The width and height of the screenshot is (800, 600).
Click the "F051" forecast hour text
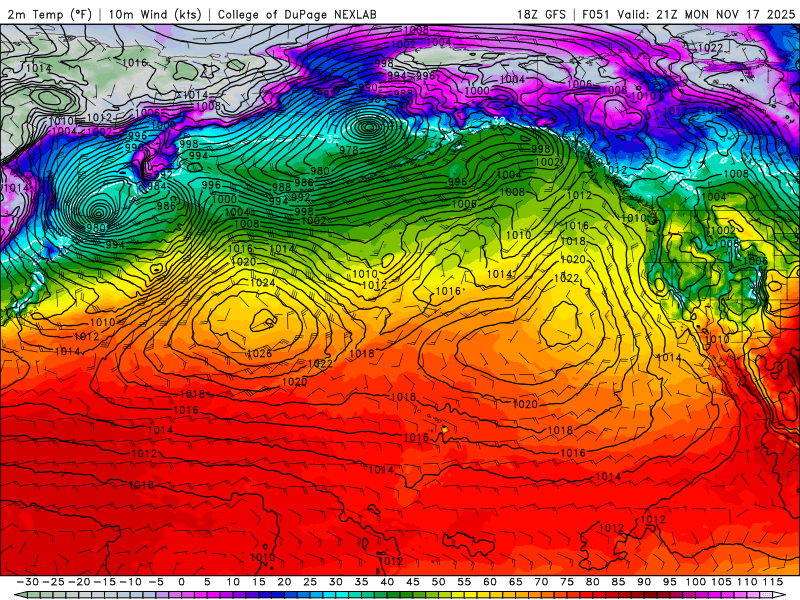tap(597, 14)
